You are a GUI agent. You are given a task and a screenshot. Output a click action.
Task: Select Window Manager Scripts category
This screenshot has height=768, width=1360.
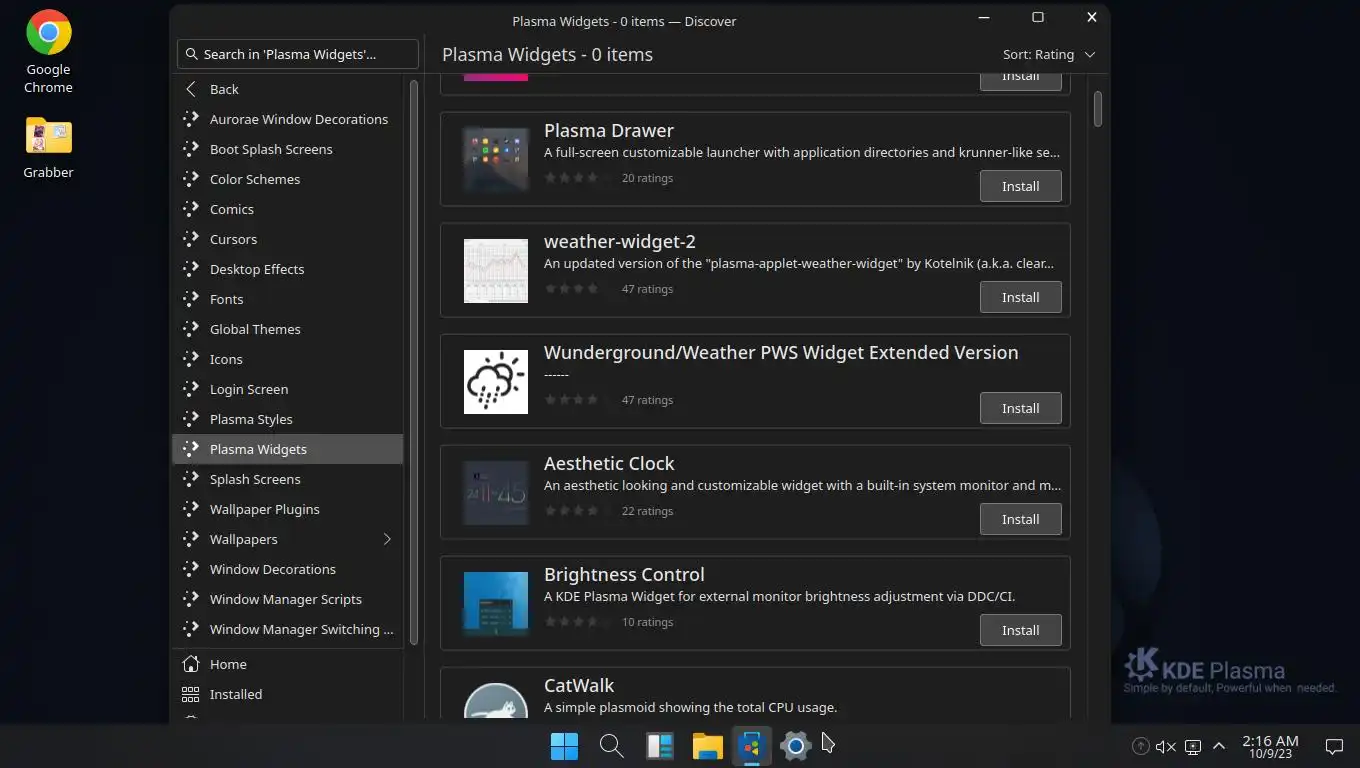(x=288, y=599)
